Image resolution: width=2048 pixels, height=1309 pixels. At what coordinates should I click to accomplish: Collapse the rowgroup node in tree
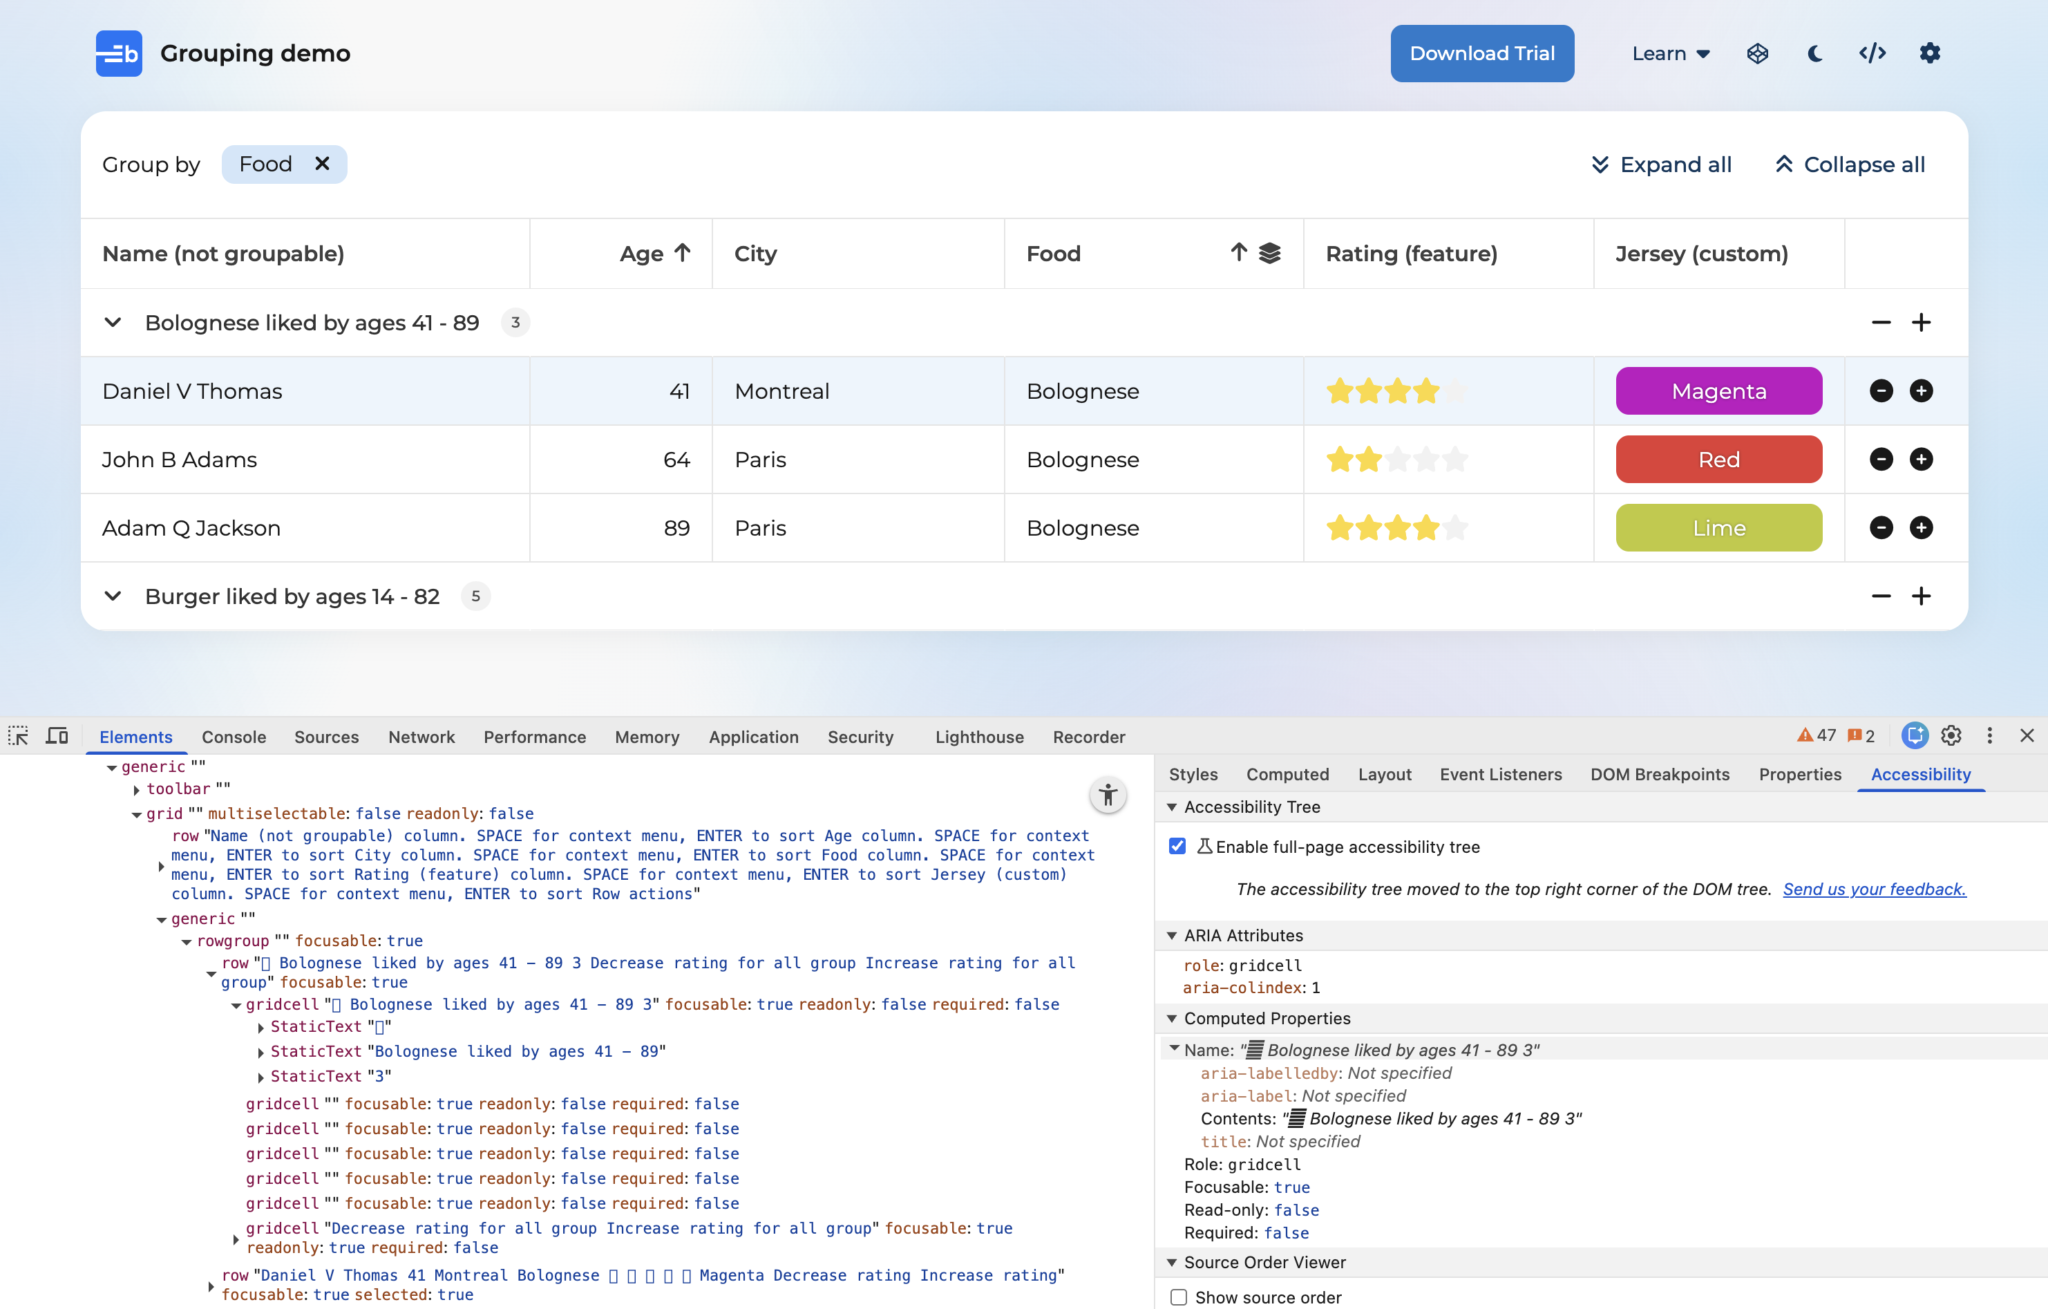(x=186, y=941)
